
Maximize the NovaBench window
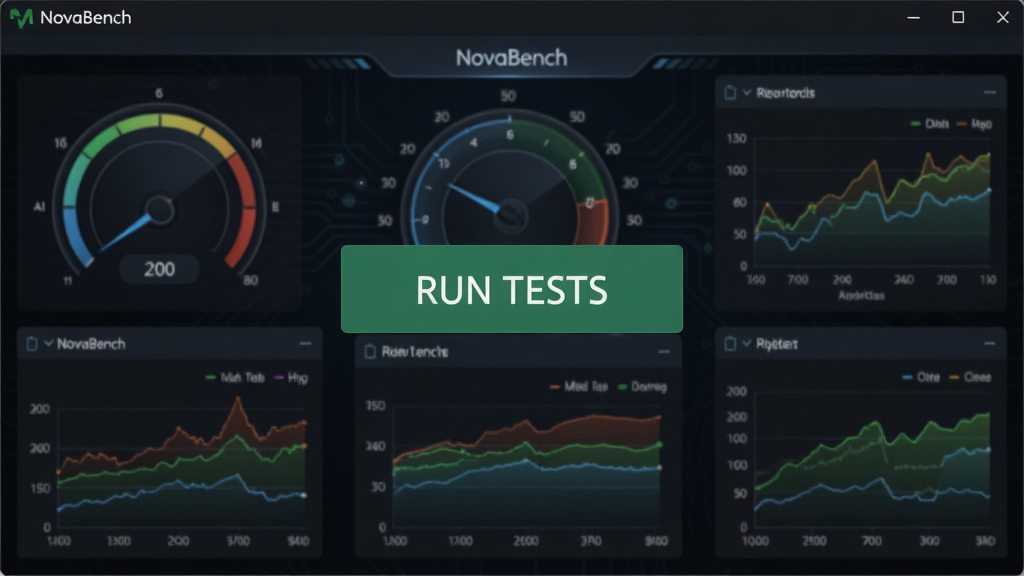958,18
